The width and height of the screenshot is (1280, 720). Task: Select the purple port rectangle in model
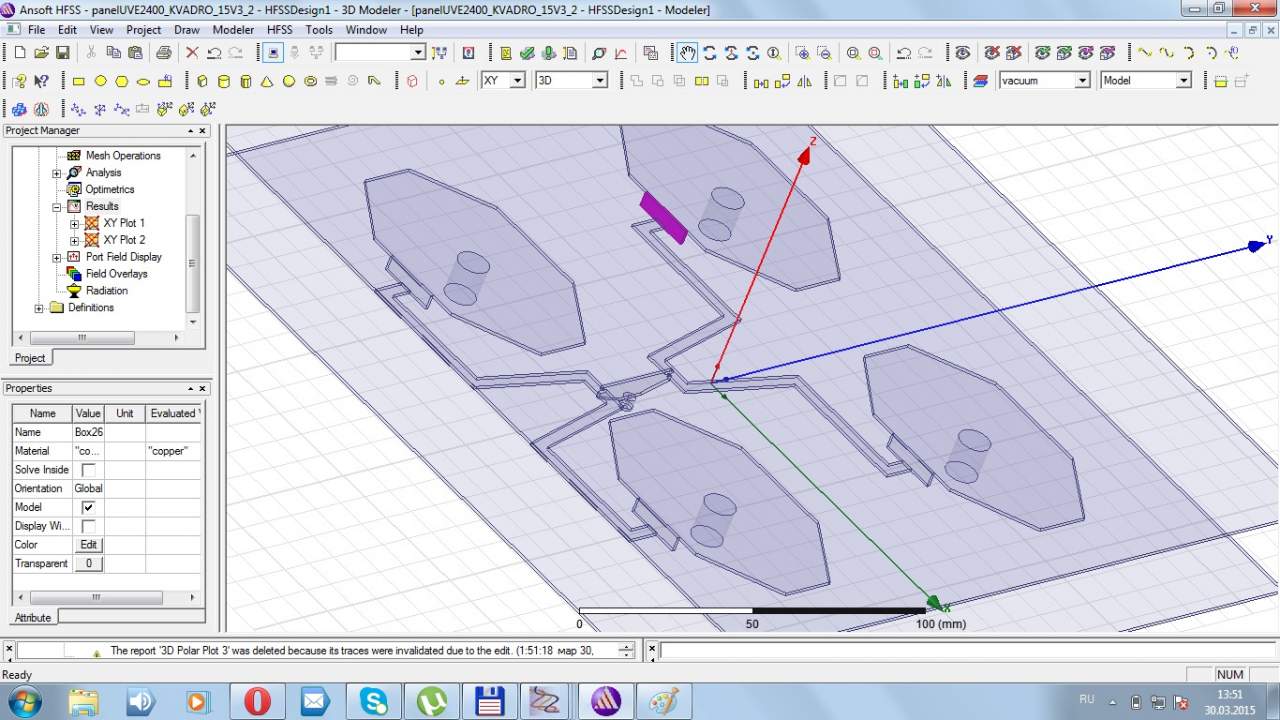point(663,217)
